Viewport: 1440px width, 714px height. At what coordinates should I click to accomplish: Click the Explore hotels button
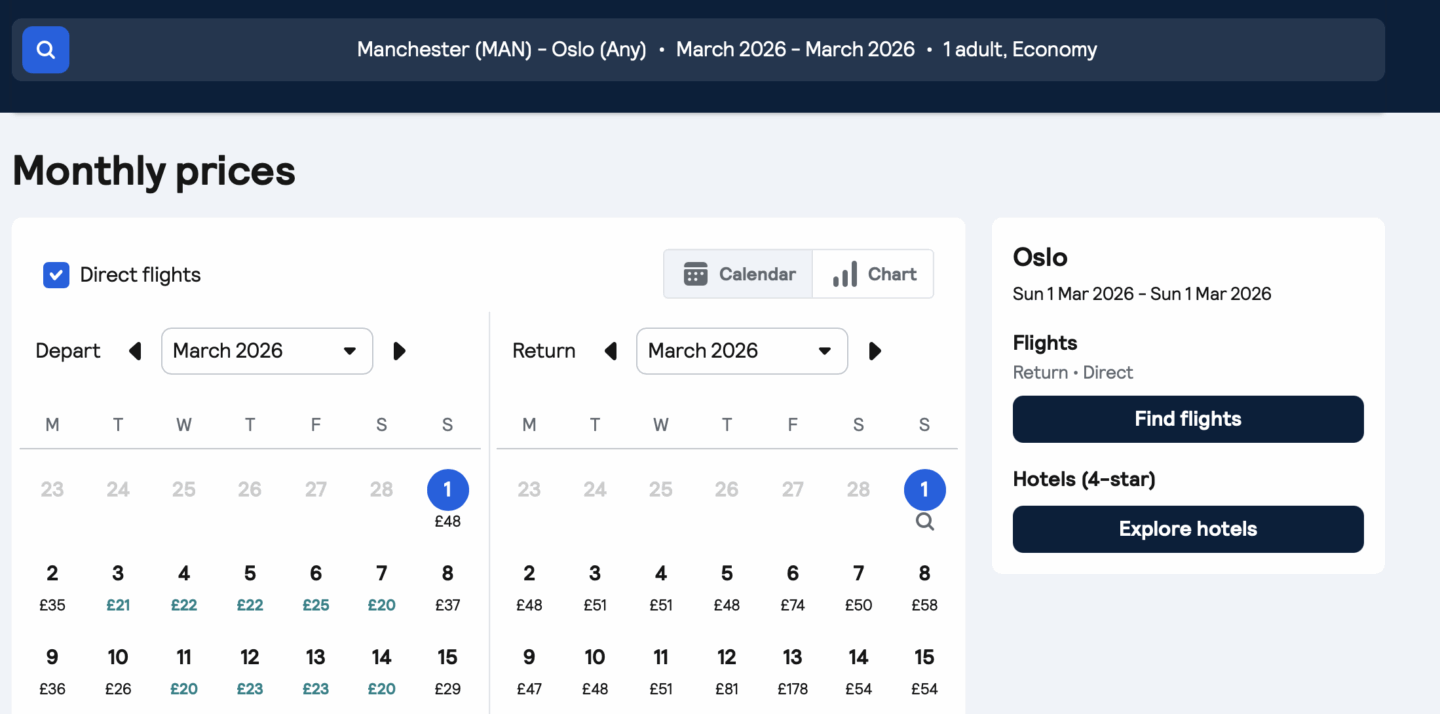tap(1187, 529)
